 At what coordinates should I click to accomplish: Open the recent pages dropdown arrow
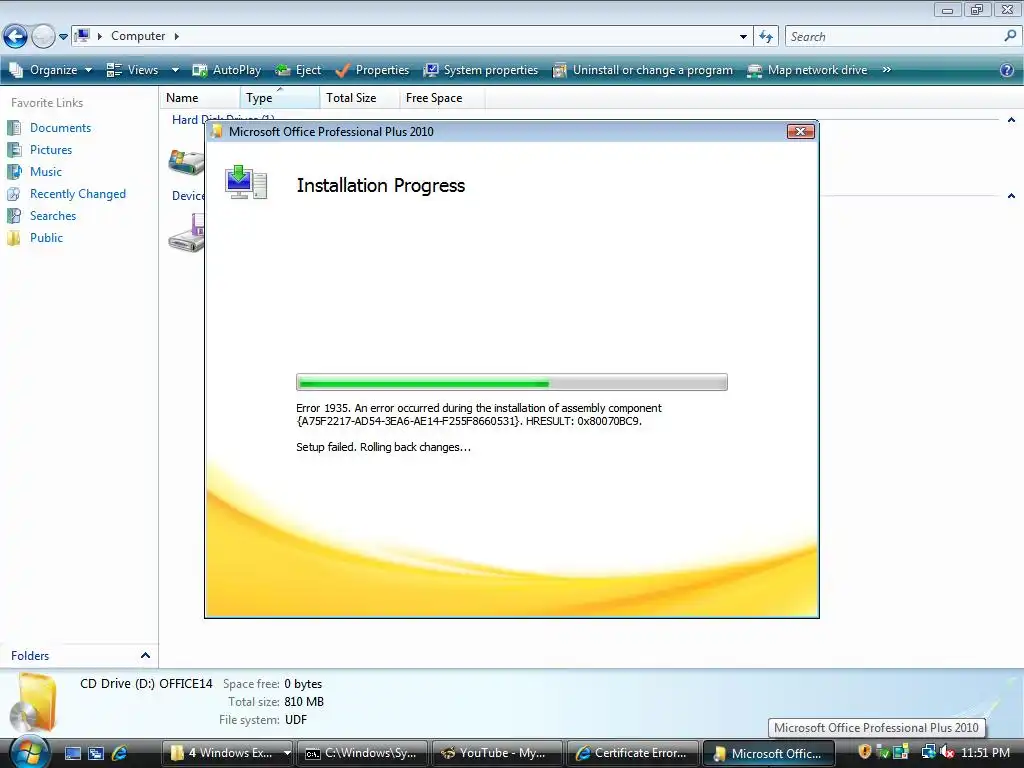point(63,37)
